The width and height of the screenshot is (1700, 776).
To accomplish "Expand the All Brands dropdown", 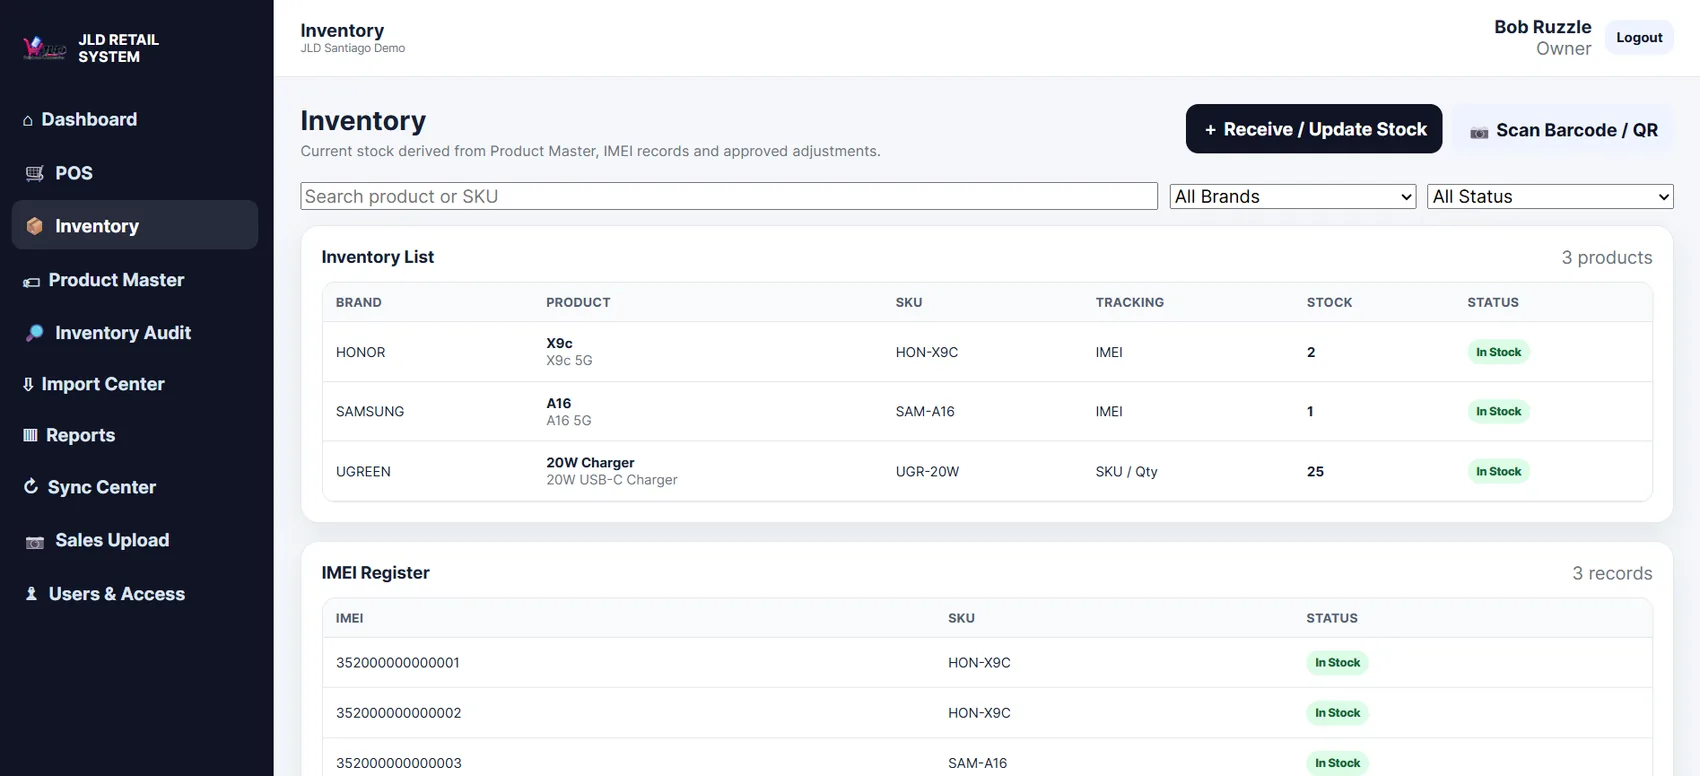I will click(1293, 196).
